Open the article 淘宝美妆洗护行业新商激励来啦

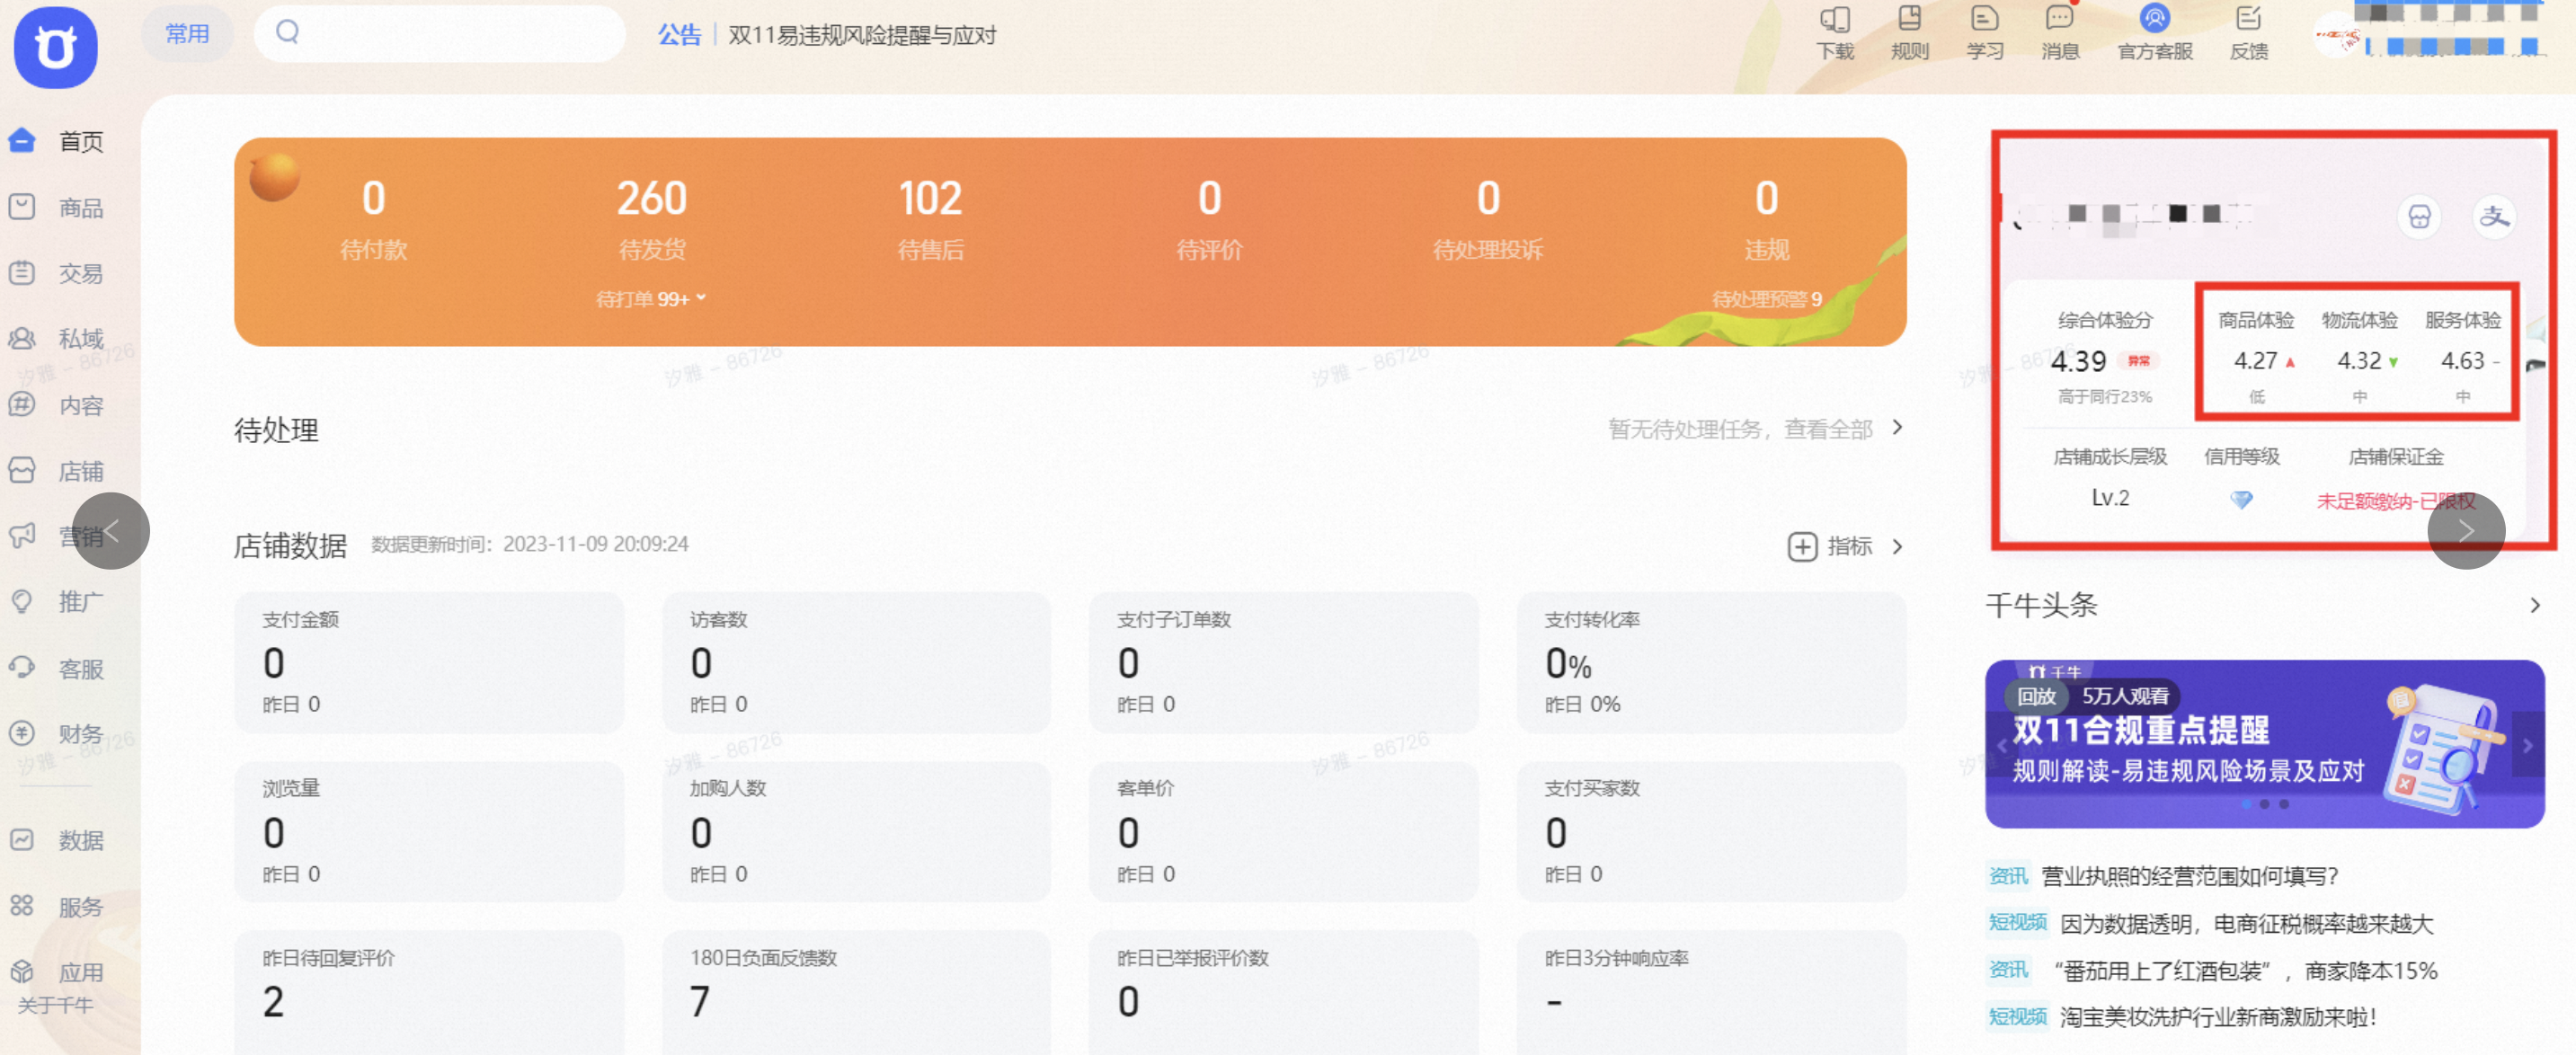click(x=2218, y=1018)
